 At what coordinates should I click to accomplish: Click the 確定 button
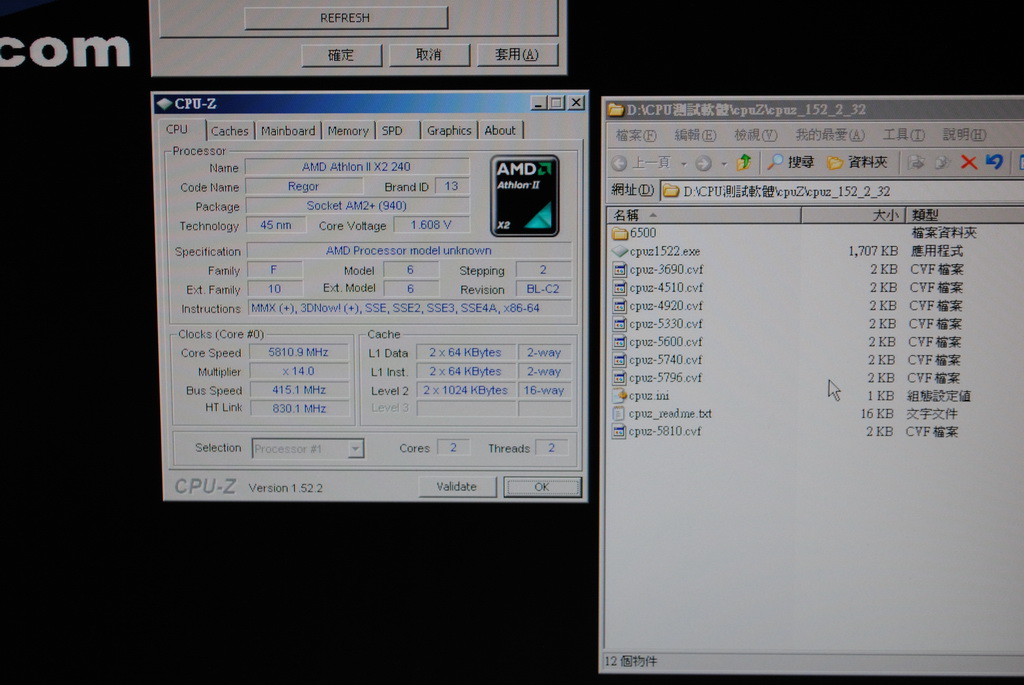click(x=341, y=55)
